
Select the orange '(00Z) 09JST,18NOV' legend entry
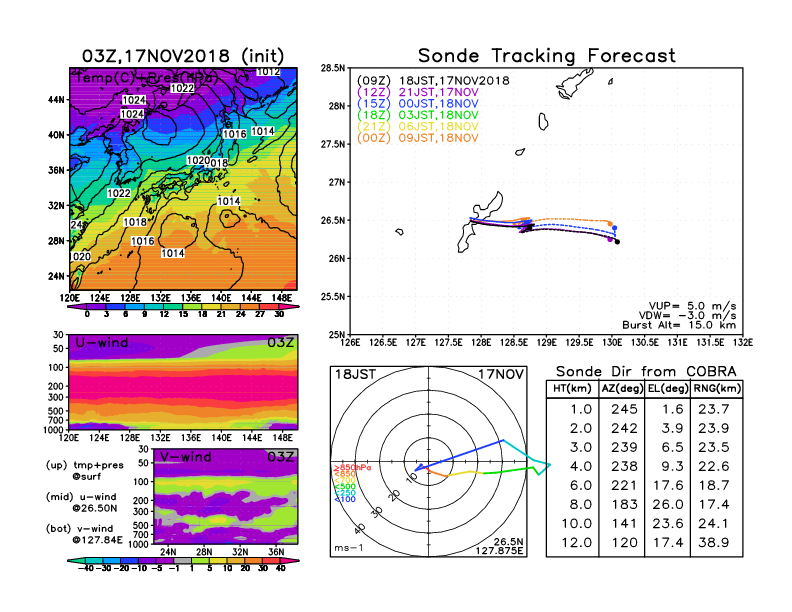417,138
